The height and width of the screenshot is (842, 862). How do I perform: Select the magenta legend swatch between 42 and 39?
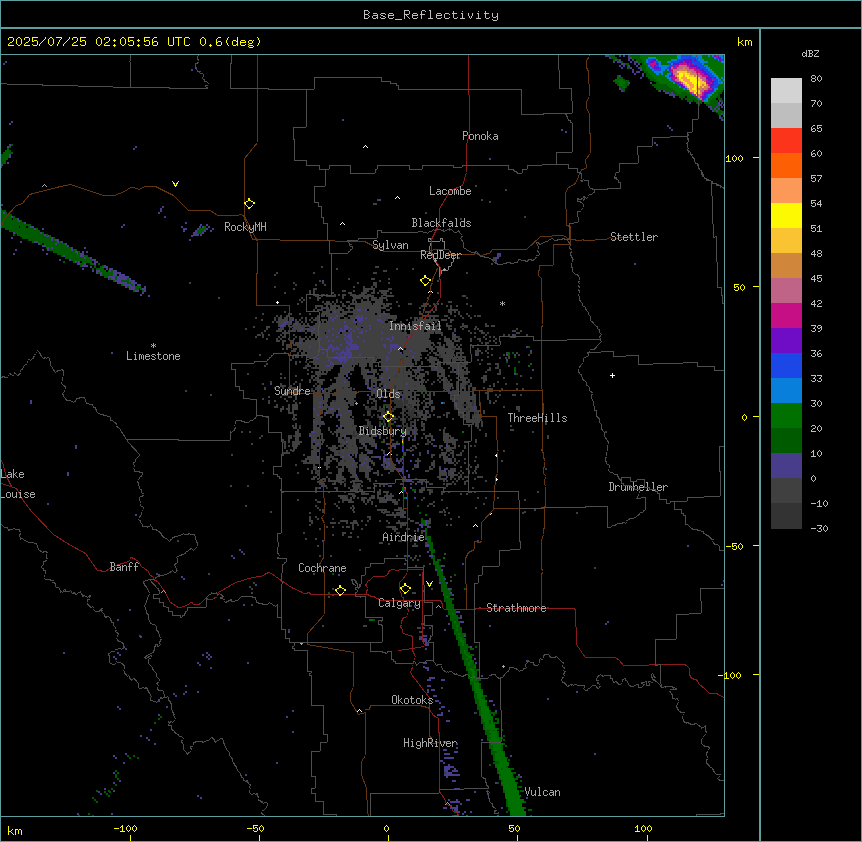pos(786,315)
